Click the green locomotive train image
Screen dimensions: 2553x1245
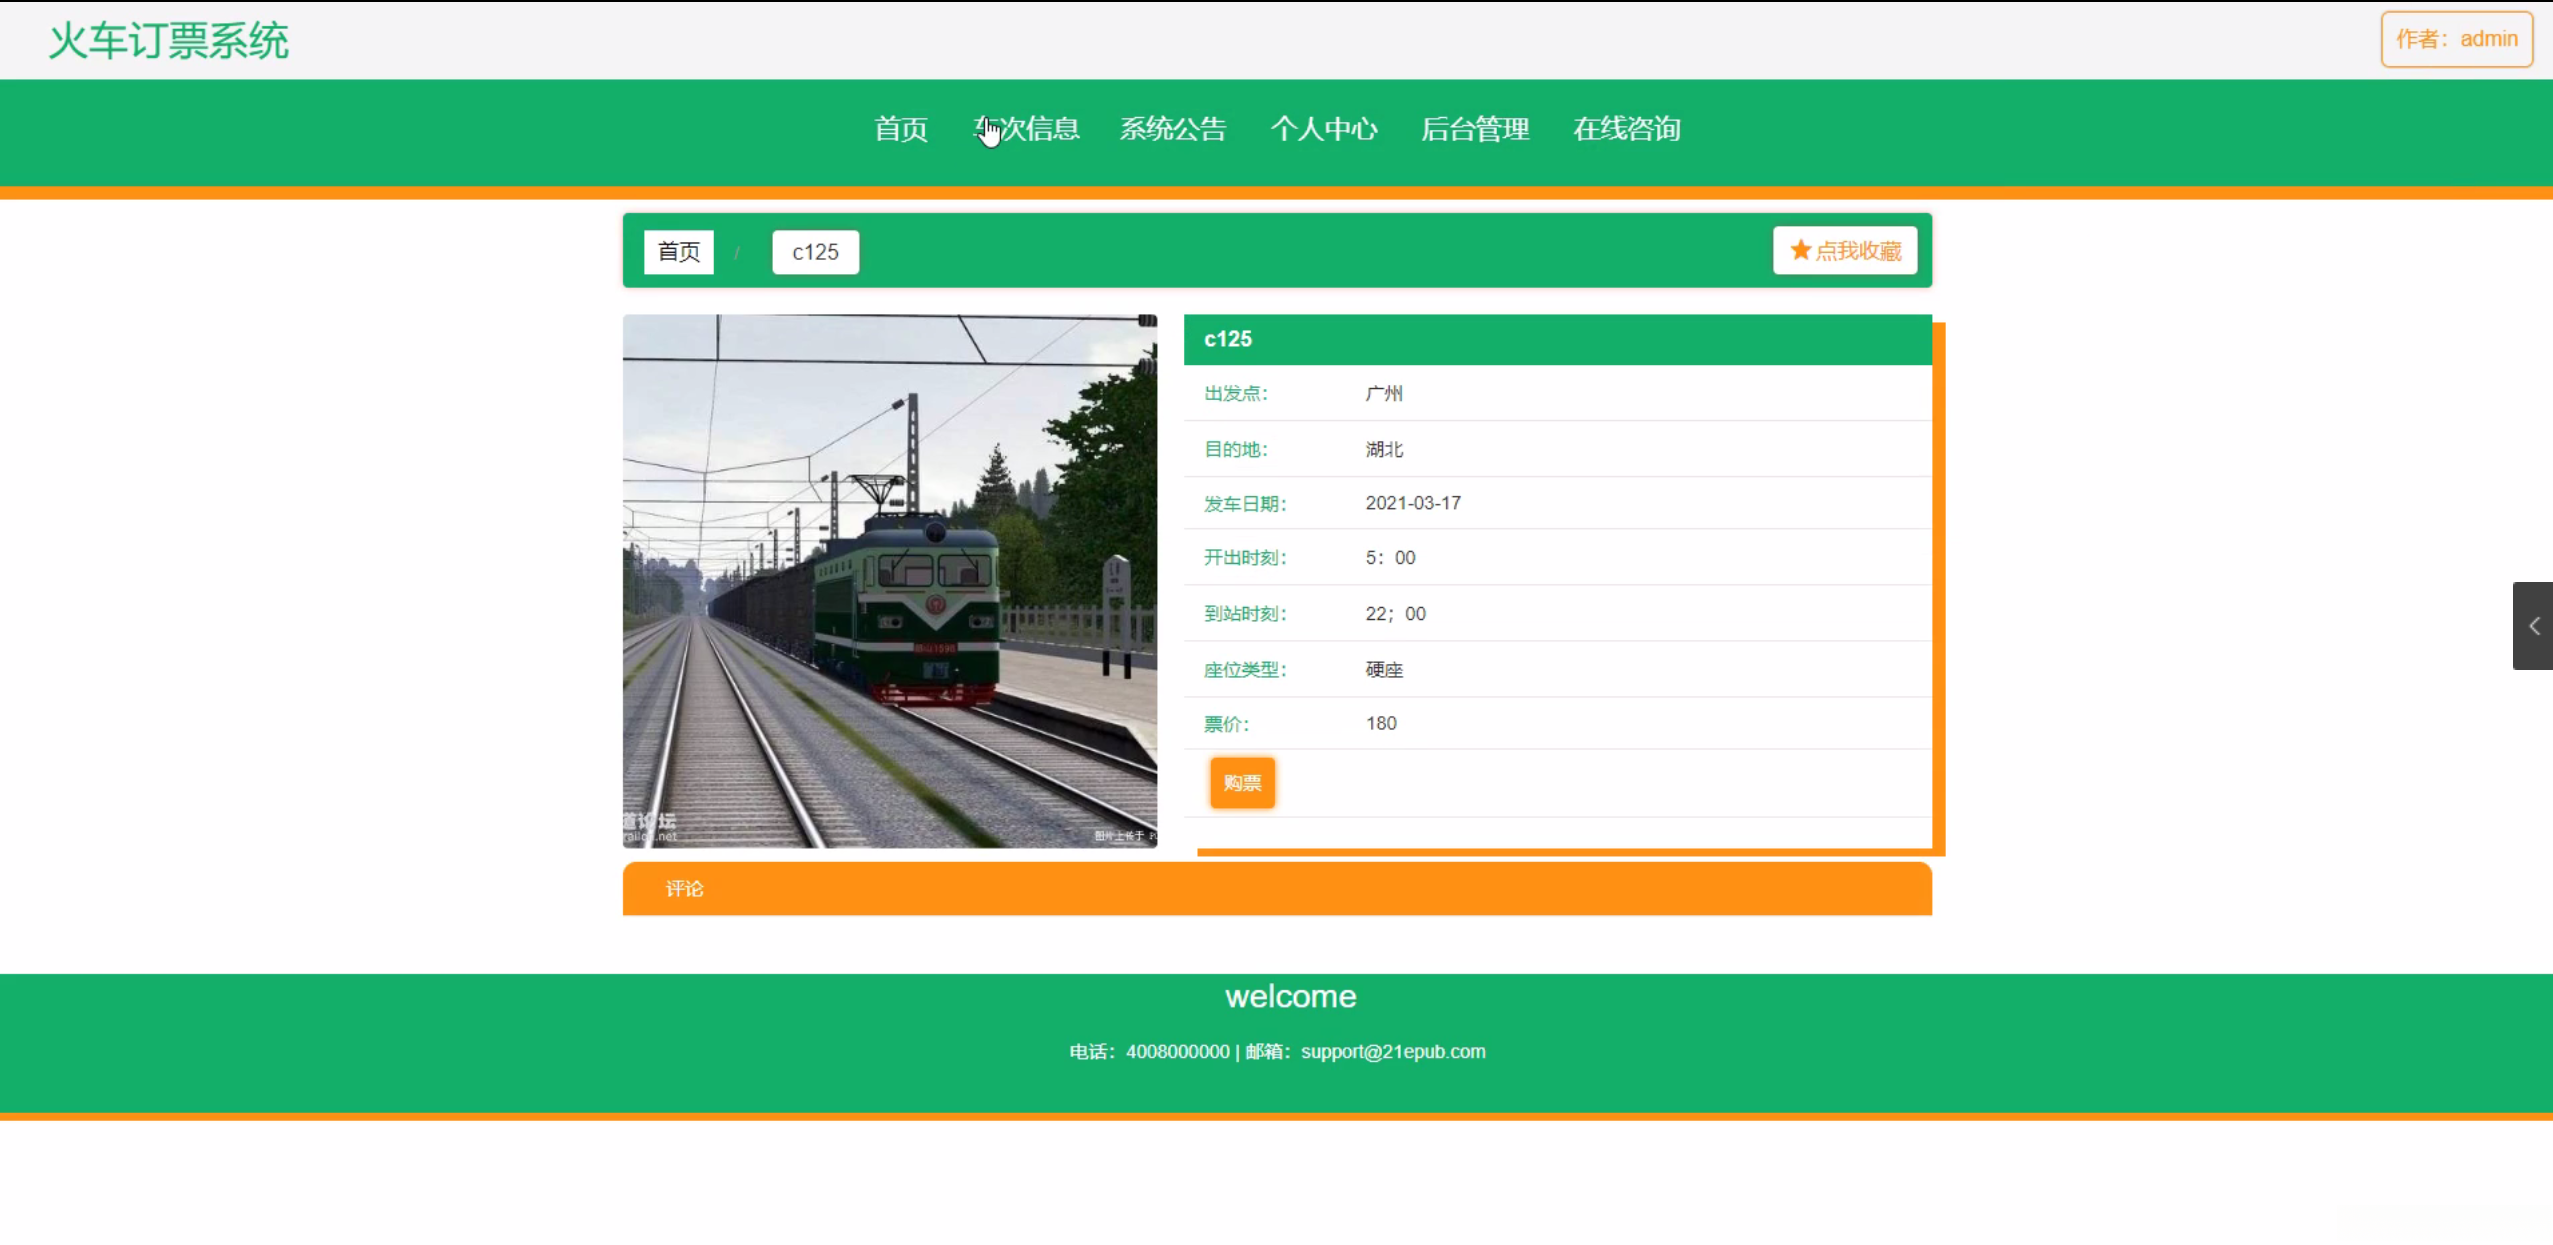pyautogui.click(x=889, y=581)
